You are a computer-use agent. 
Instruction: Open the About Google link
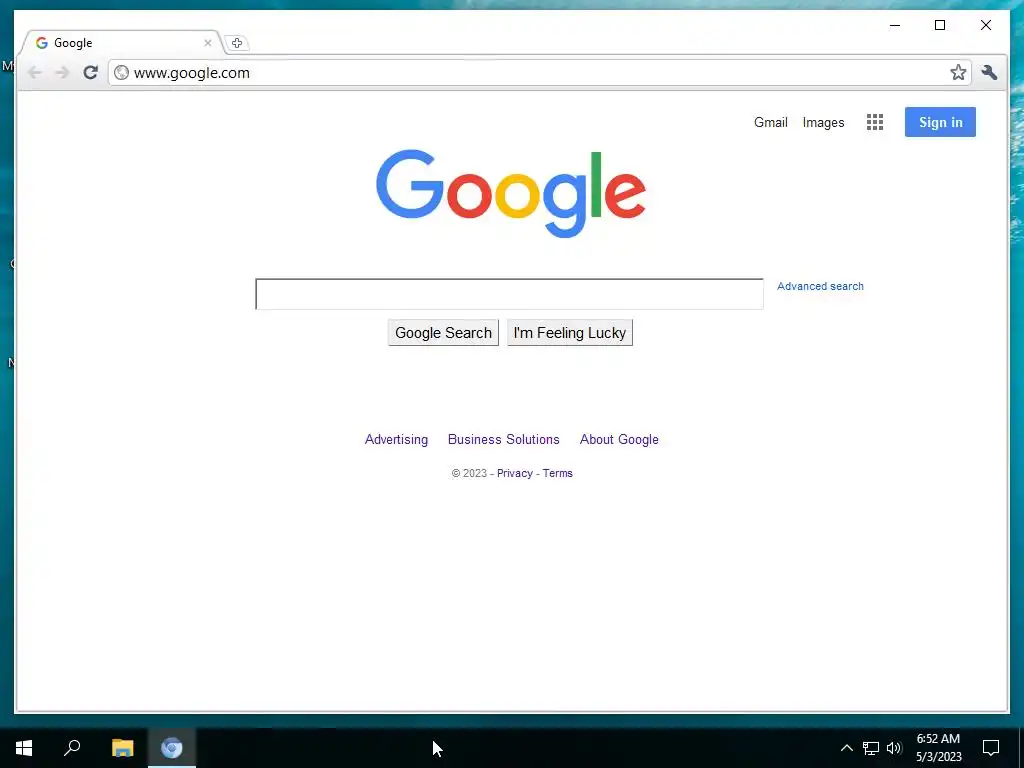click(x=619, y=440)
